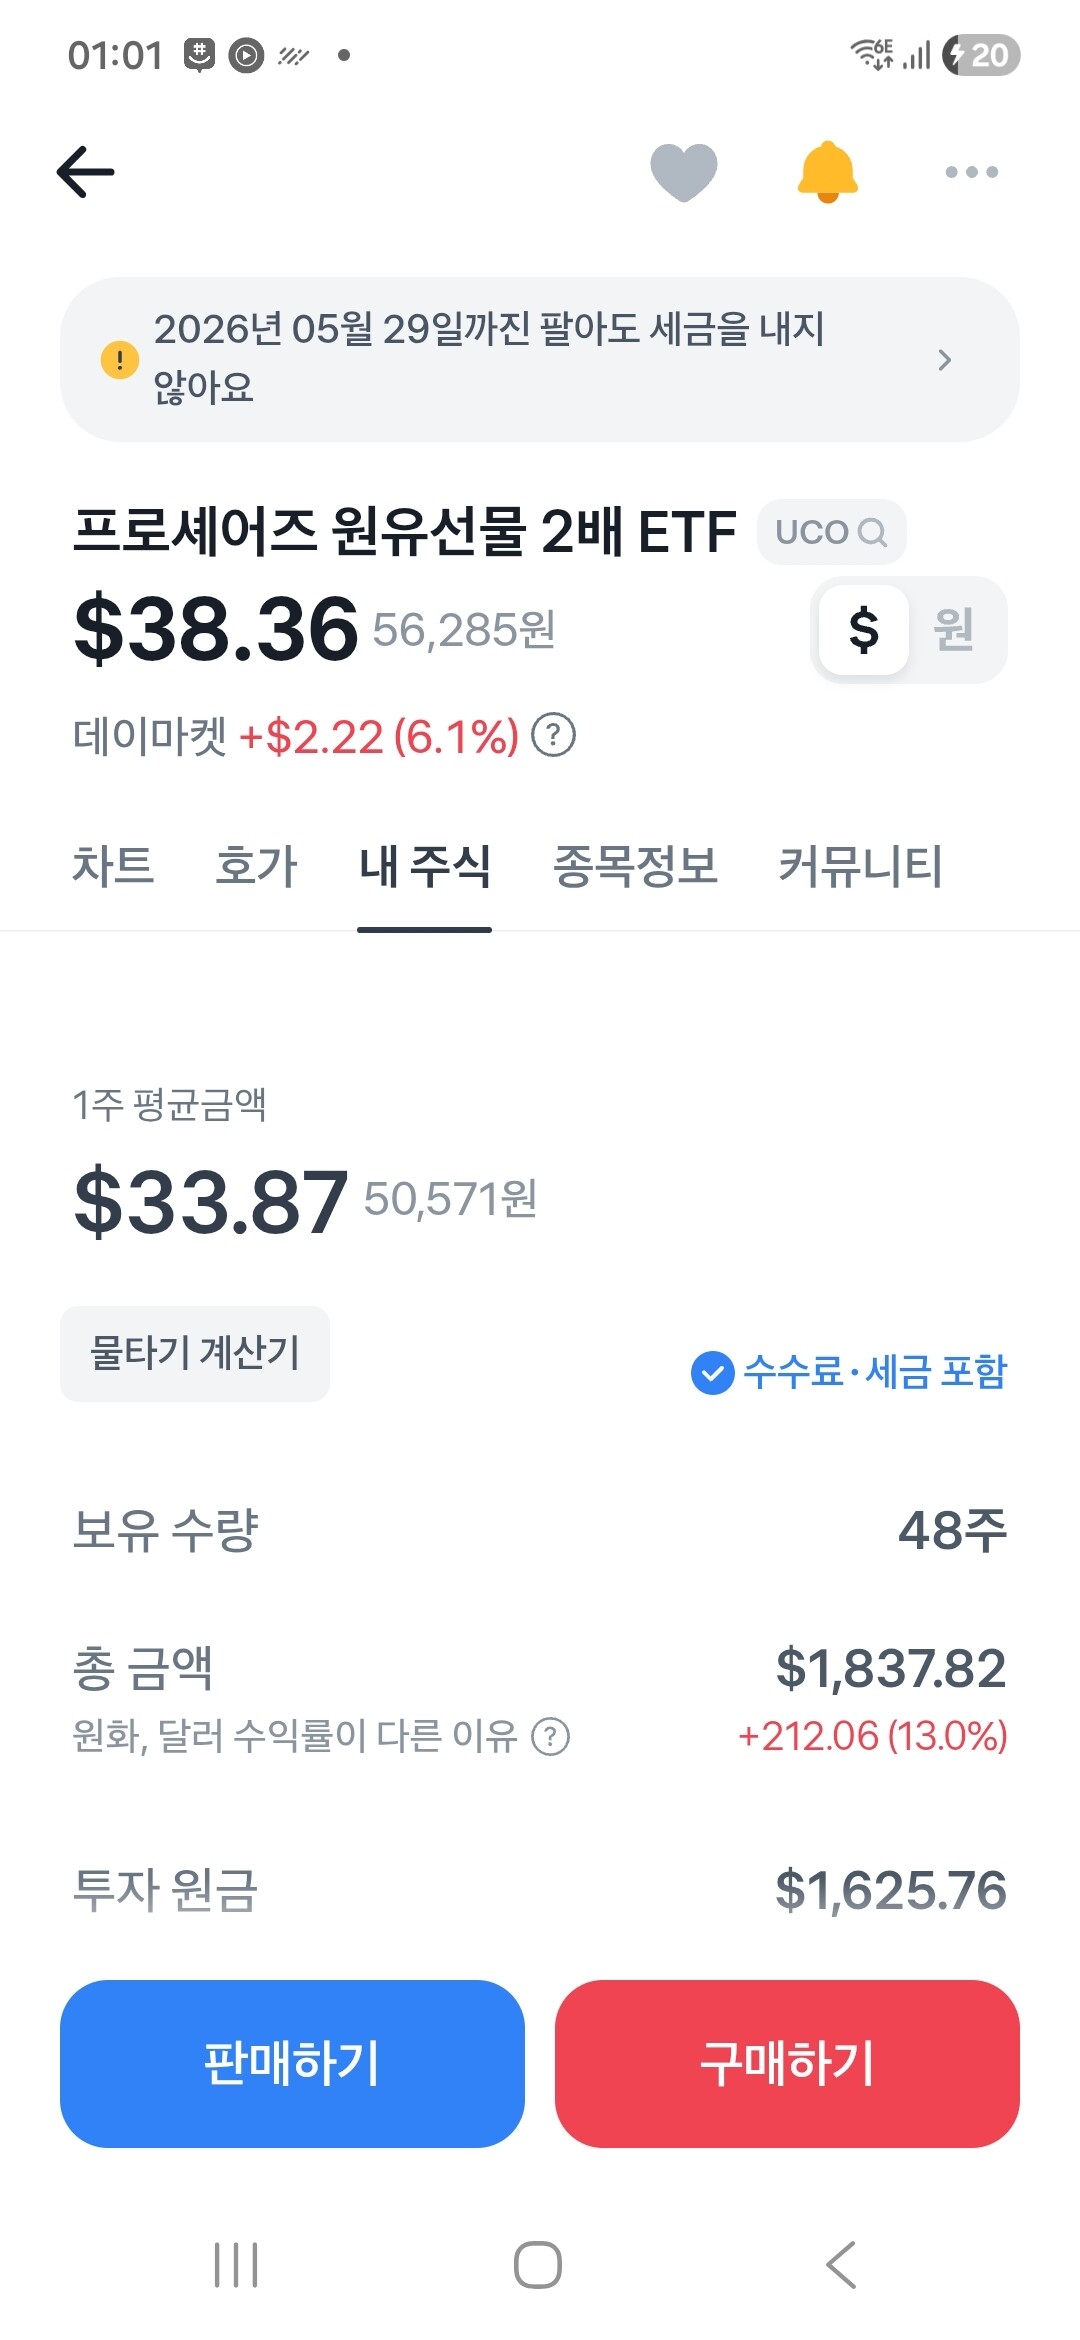Tap the Android home navigation button

click(x=538, y=2264)
